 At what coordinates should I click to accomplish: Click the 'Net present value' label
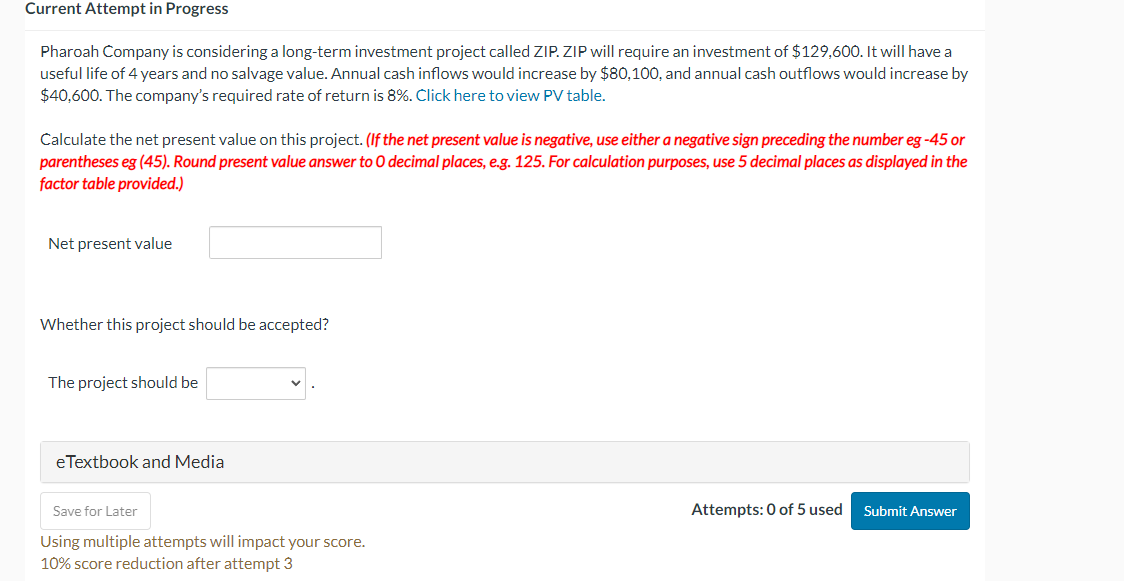pyautogui.click(x=109, y=243)
